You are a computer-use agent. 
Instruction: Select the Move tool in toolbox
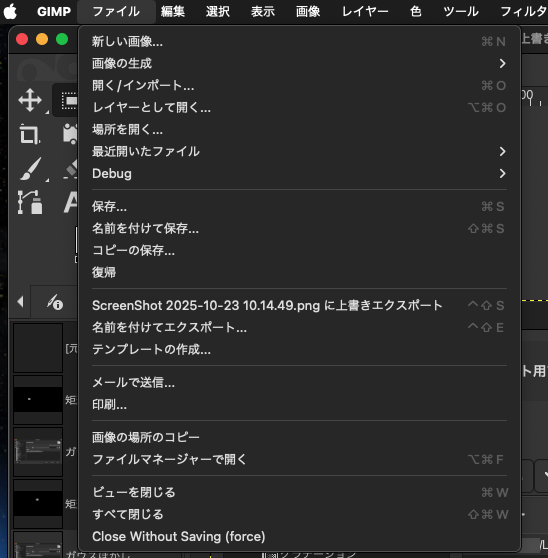click(x=30, y=100)
